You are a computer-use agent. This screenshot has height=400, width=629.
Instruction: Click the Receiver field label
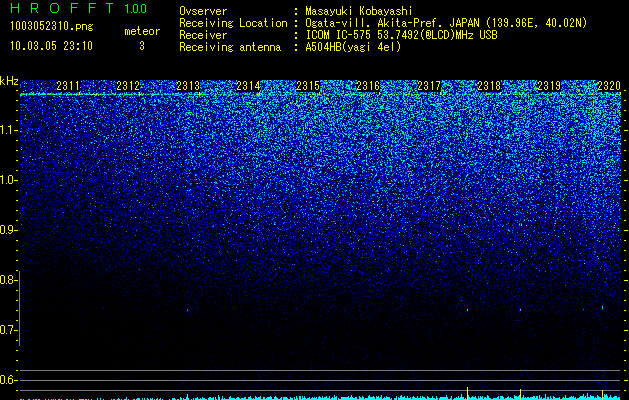203,35
